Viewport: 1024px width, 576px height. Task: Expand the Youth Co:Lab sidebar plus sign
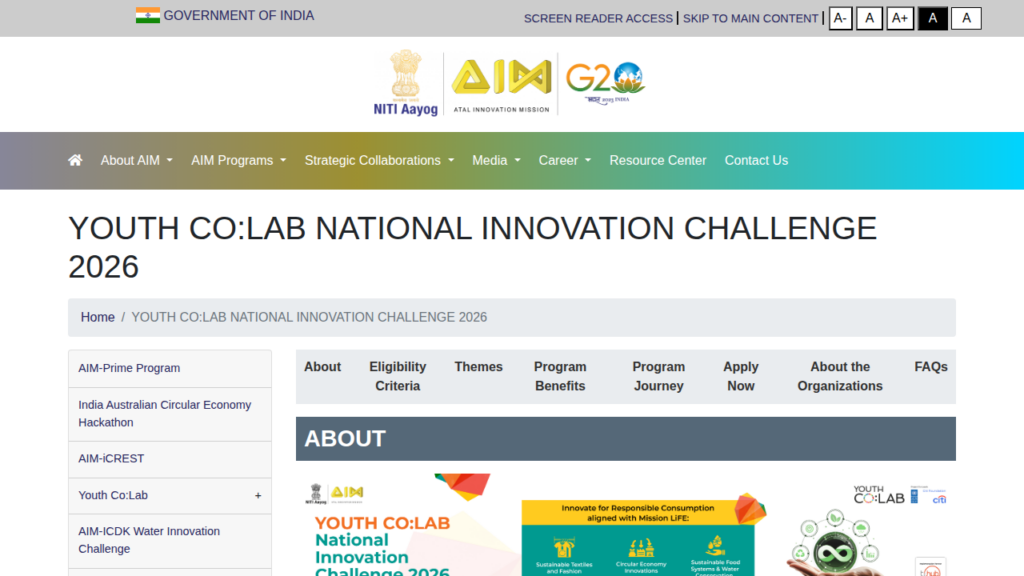[258, 496]
